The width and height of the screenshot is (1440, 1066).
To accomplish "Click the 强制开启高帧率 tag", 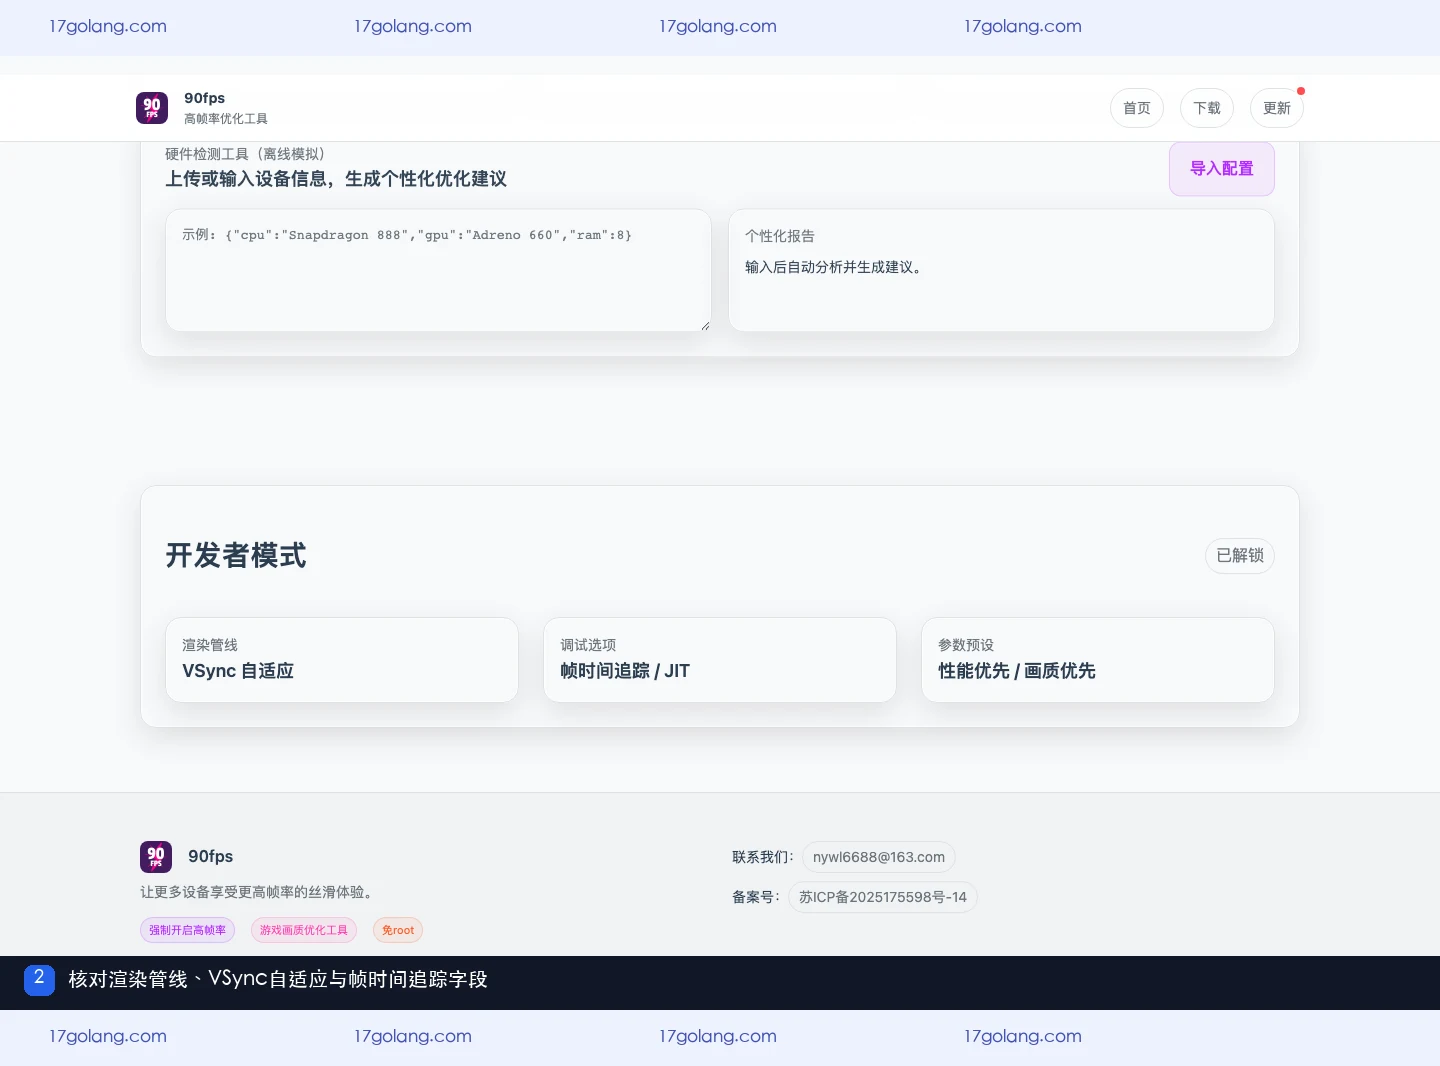I will pos(188,930).
